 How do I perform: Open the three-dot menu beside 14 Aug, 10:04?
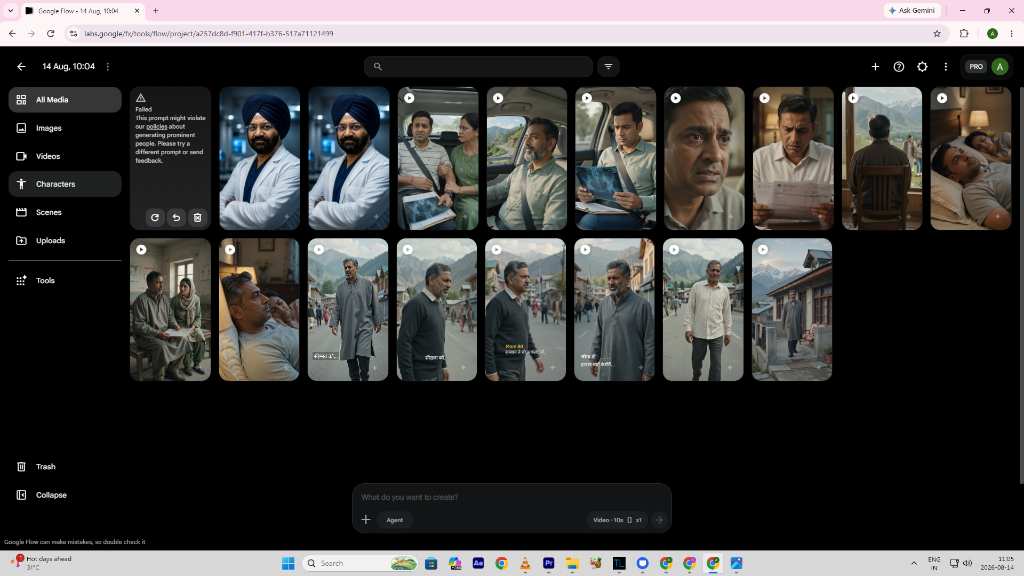coord(108,67)
